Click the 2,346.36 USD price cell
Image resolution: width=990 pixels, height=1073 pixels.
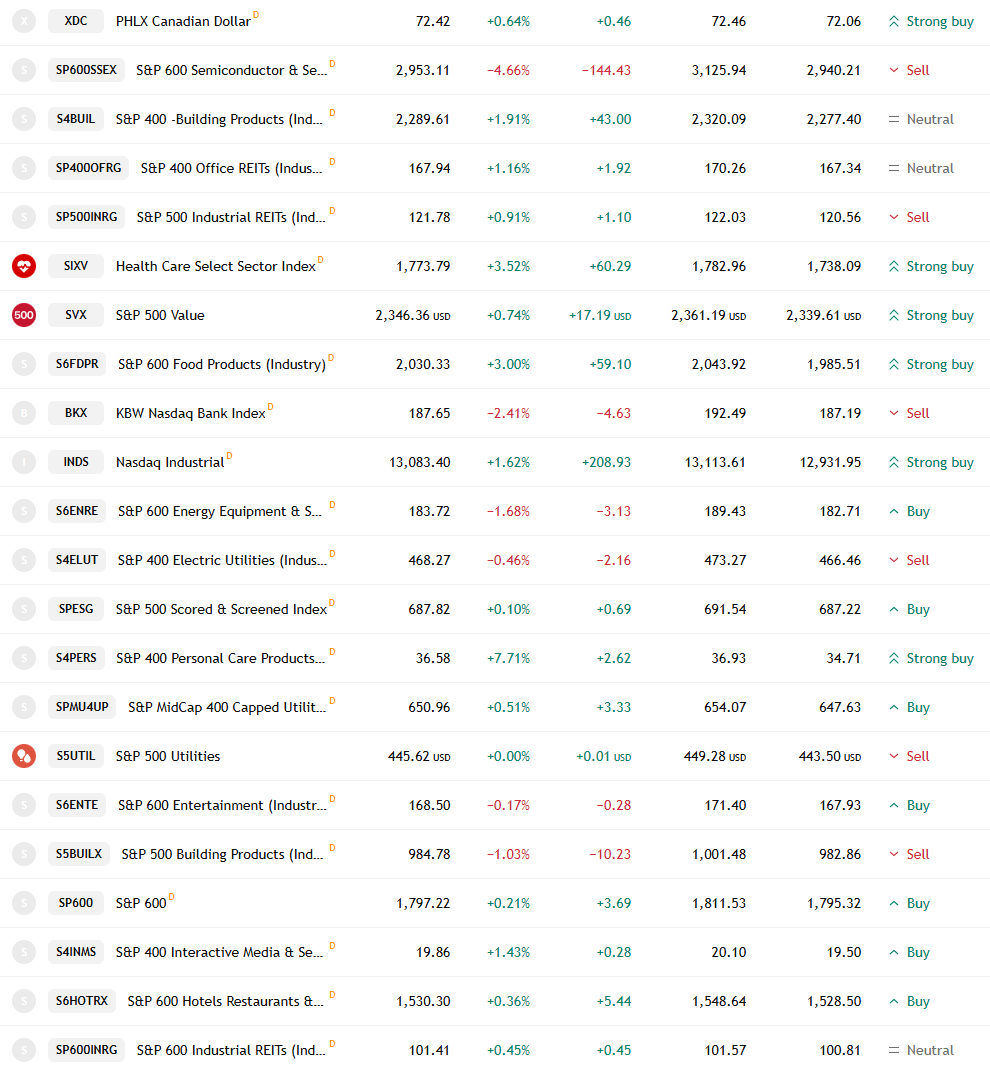[x=413, y=315]
